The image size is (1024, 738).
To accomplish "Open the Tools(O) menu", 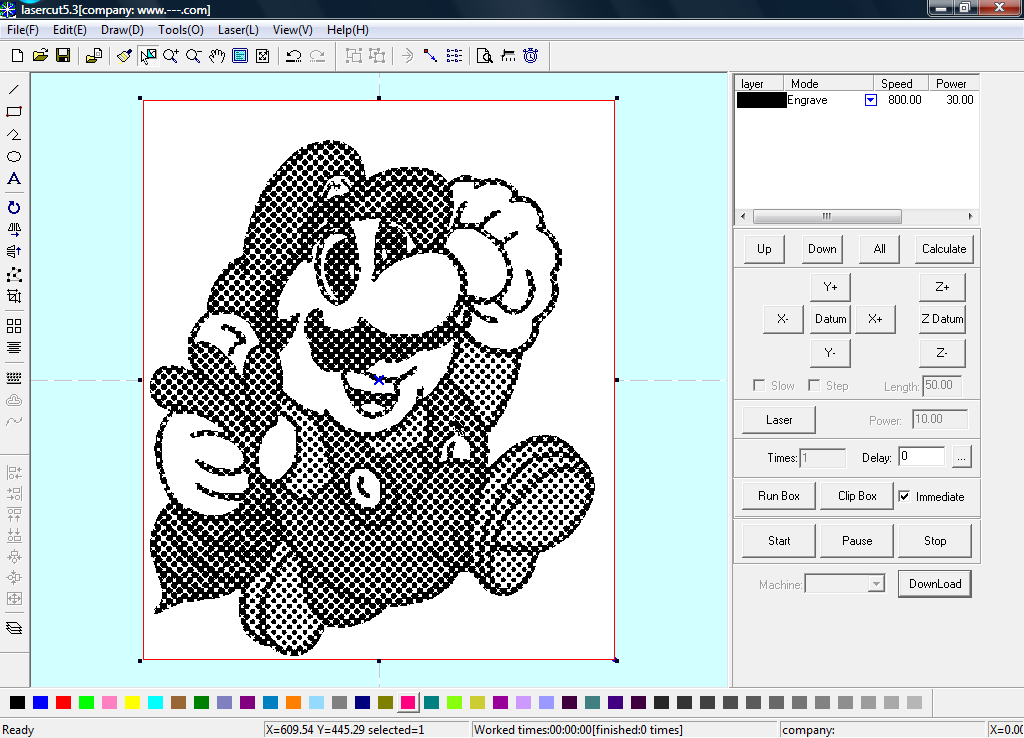I will (x=181, y=30).
